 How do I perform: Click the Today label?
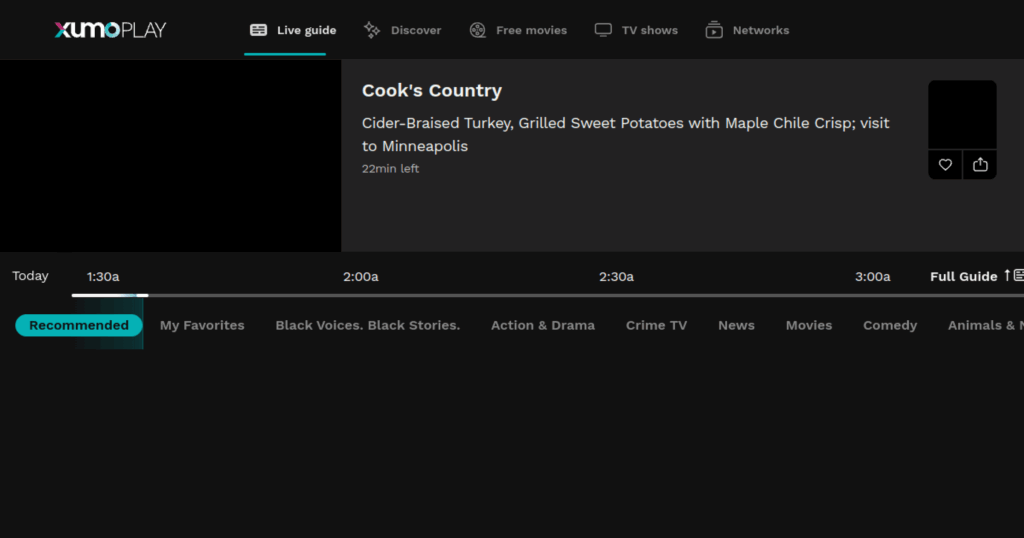30,276
